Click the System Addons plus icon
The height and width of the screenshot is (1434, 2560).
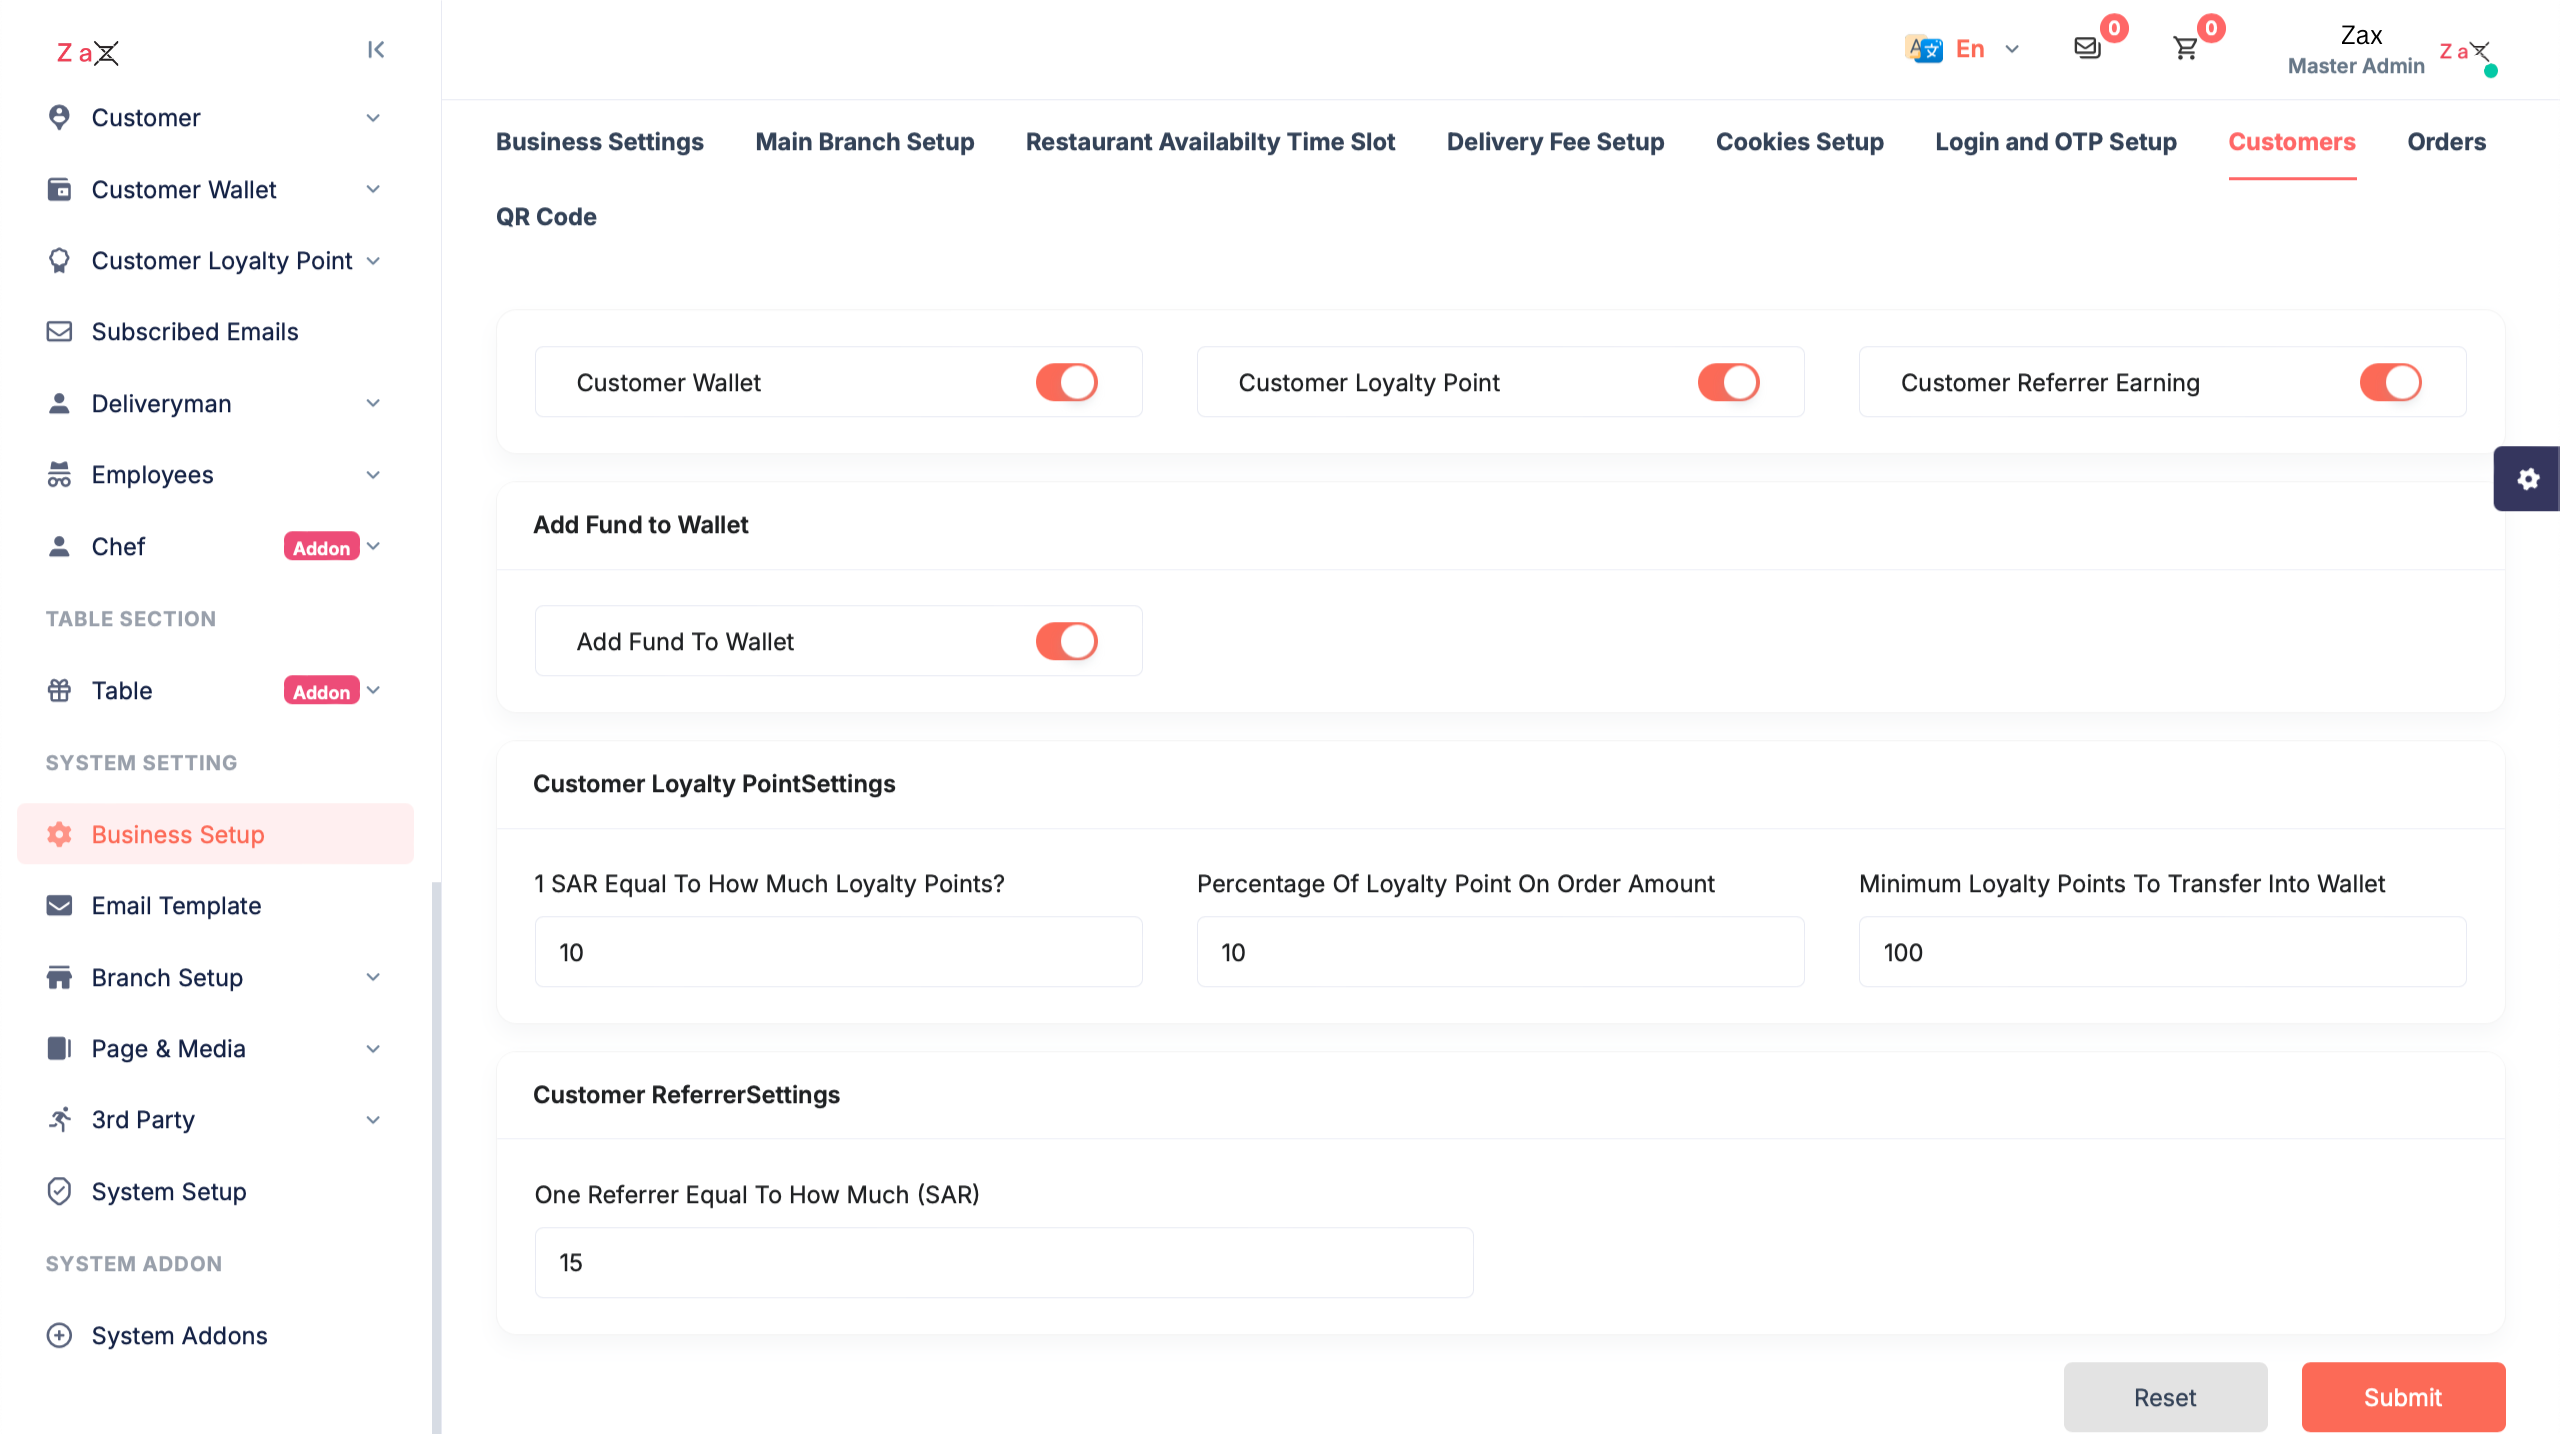[59, 1336]
